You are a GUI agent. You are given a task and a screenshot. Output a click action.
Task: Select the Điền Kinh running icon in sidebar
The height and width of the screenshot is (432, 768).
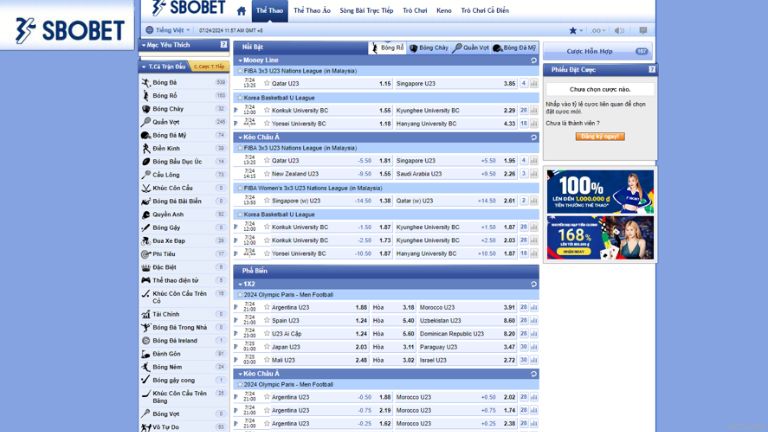click(145, 148)
